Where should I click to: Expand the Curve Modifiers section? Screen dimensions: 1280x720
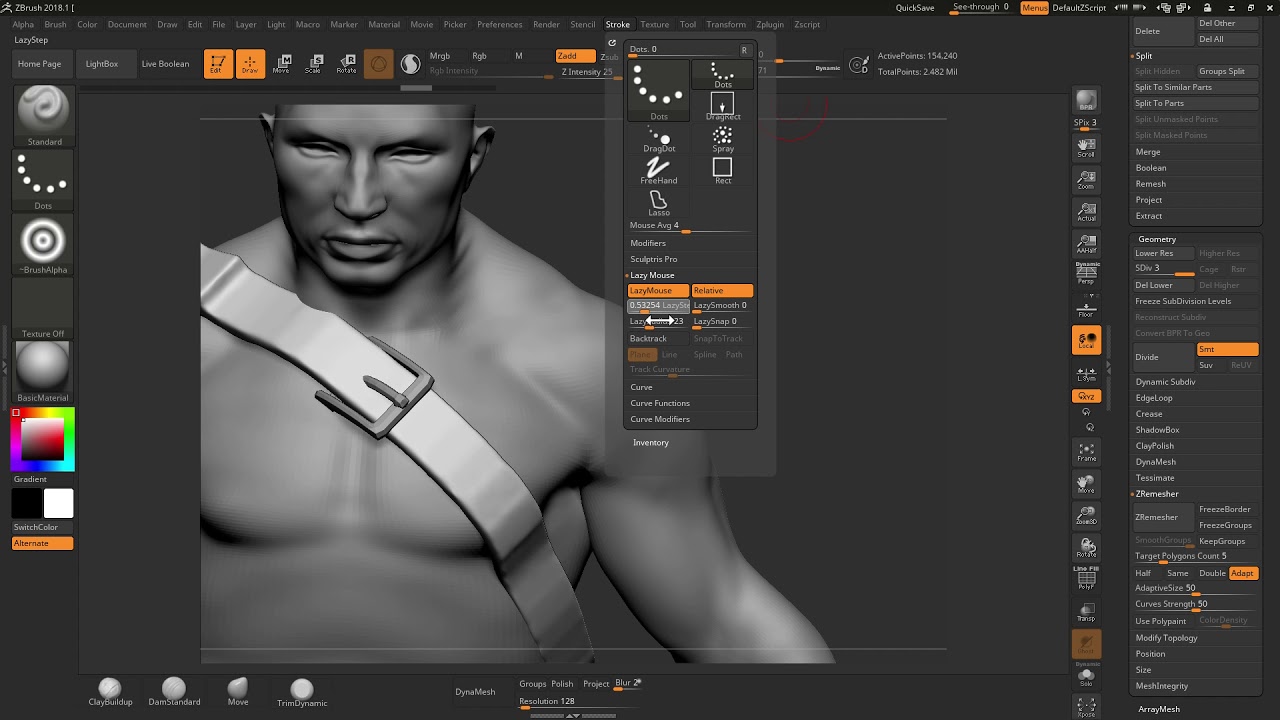[x=660, y=419]
